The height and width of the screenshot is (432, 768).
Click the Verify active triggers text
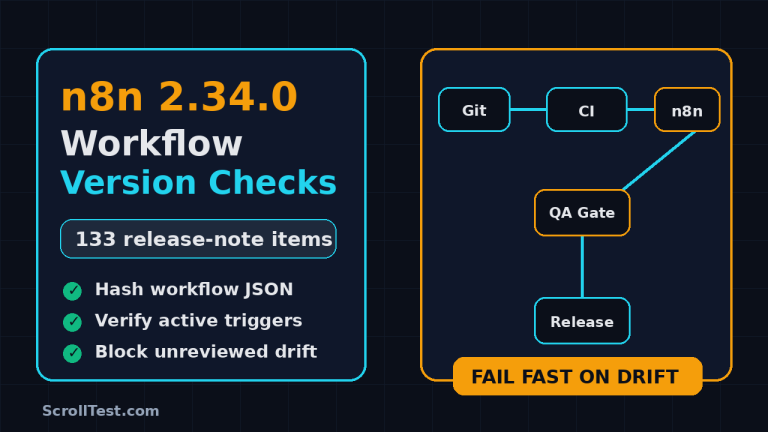(x=198, y=321)
